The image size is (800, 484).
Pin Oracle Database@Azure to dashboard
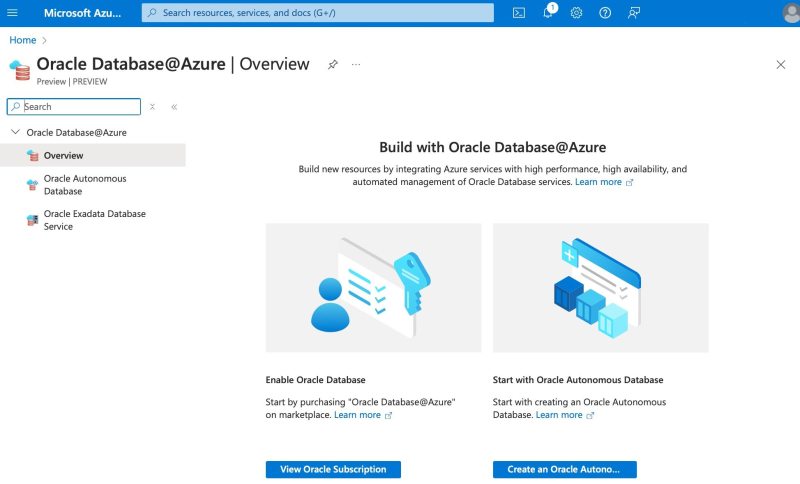pos(333,64)
